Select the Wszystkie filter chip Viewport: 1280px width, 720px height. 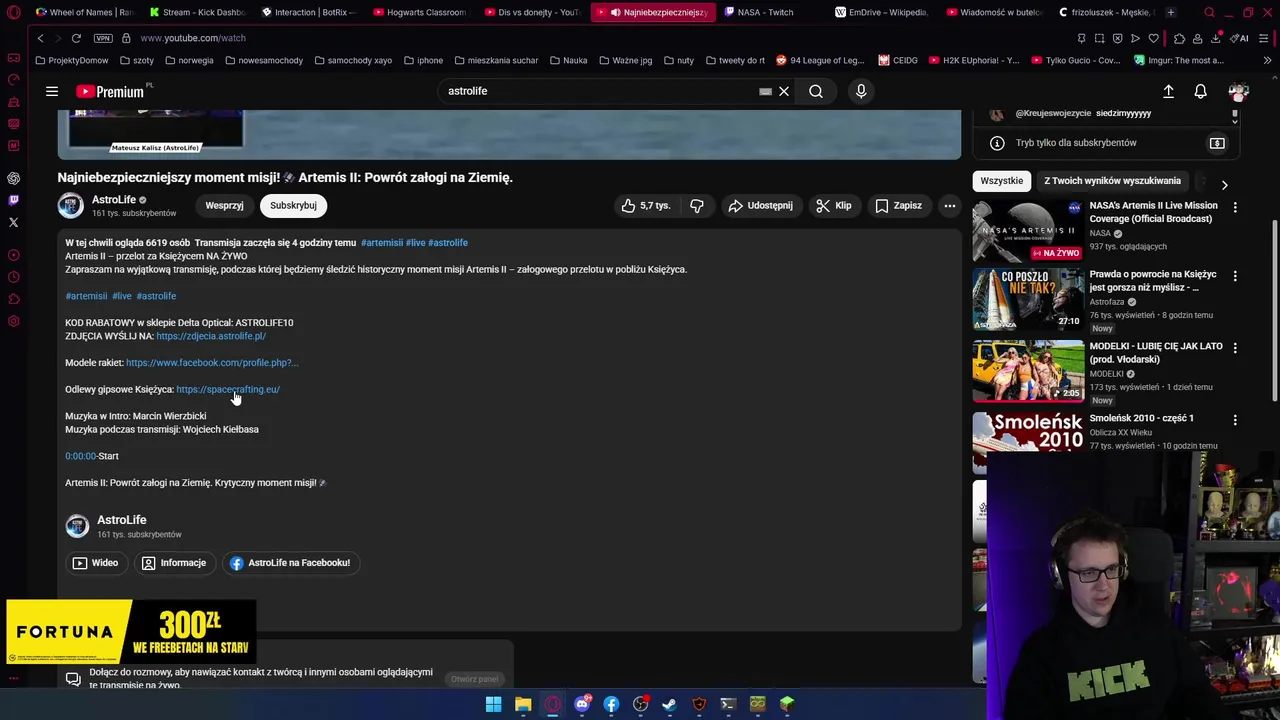(1002, 181)
